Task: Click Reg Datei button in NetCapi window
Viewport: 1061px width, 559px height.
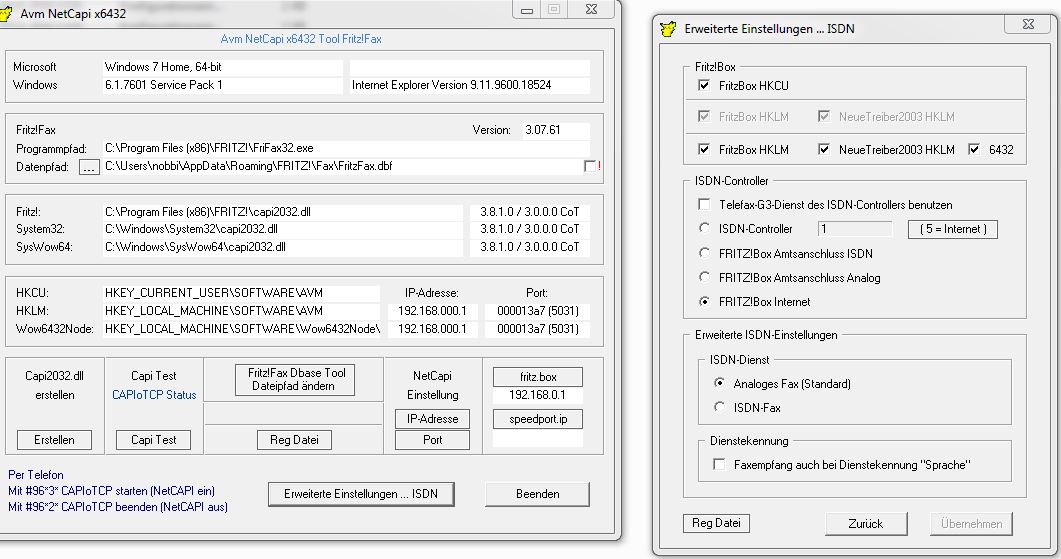Action: point(294,440)
